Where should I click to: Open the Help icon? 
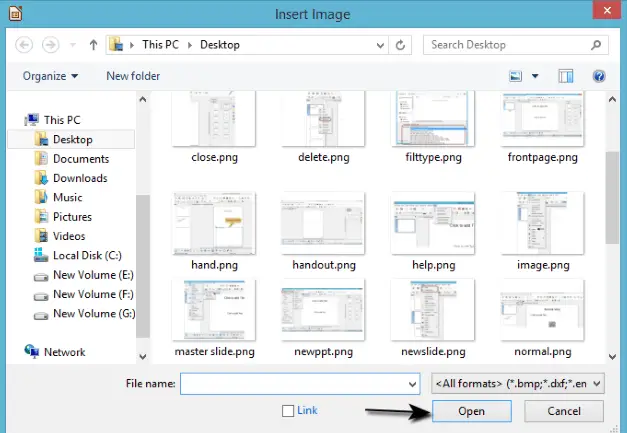pyautogui.click(x=599, y=76)
